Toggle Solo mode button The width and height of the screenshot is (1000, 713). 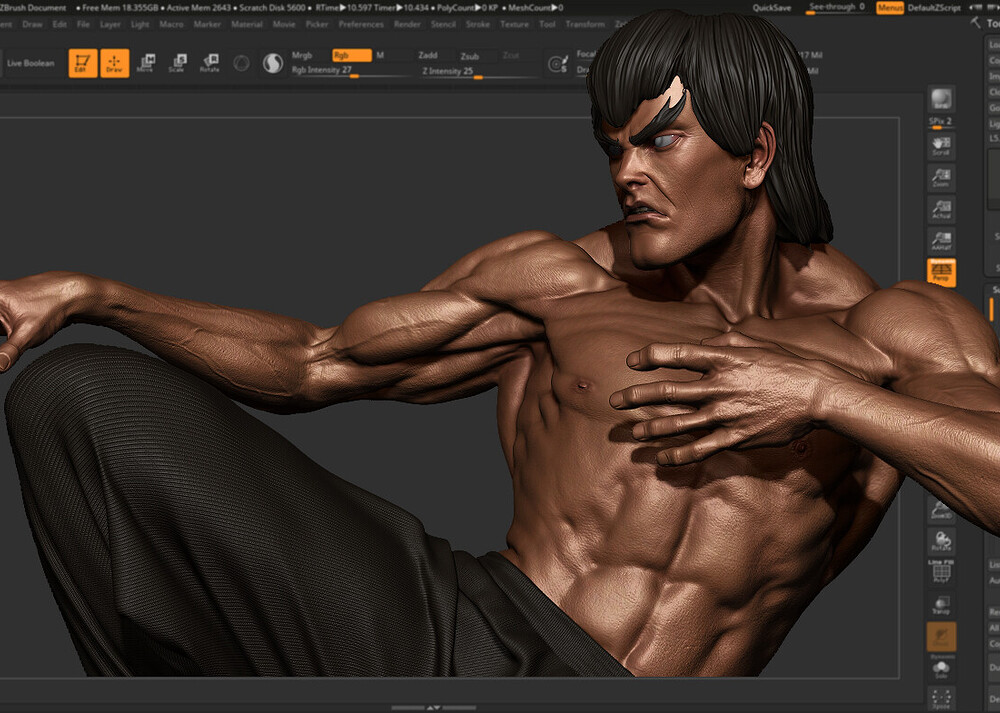click(x=941, y=670)
